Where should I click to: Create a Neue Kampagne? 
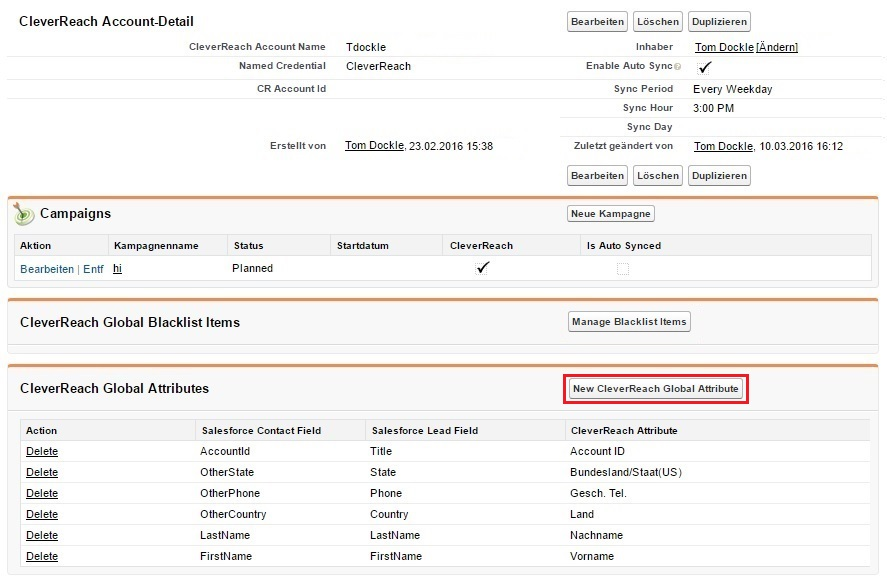pyautogui.click(x=611, y=213)
